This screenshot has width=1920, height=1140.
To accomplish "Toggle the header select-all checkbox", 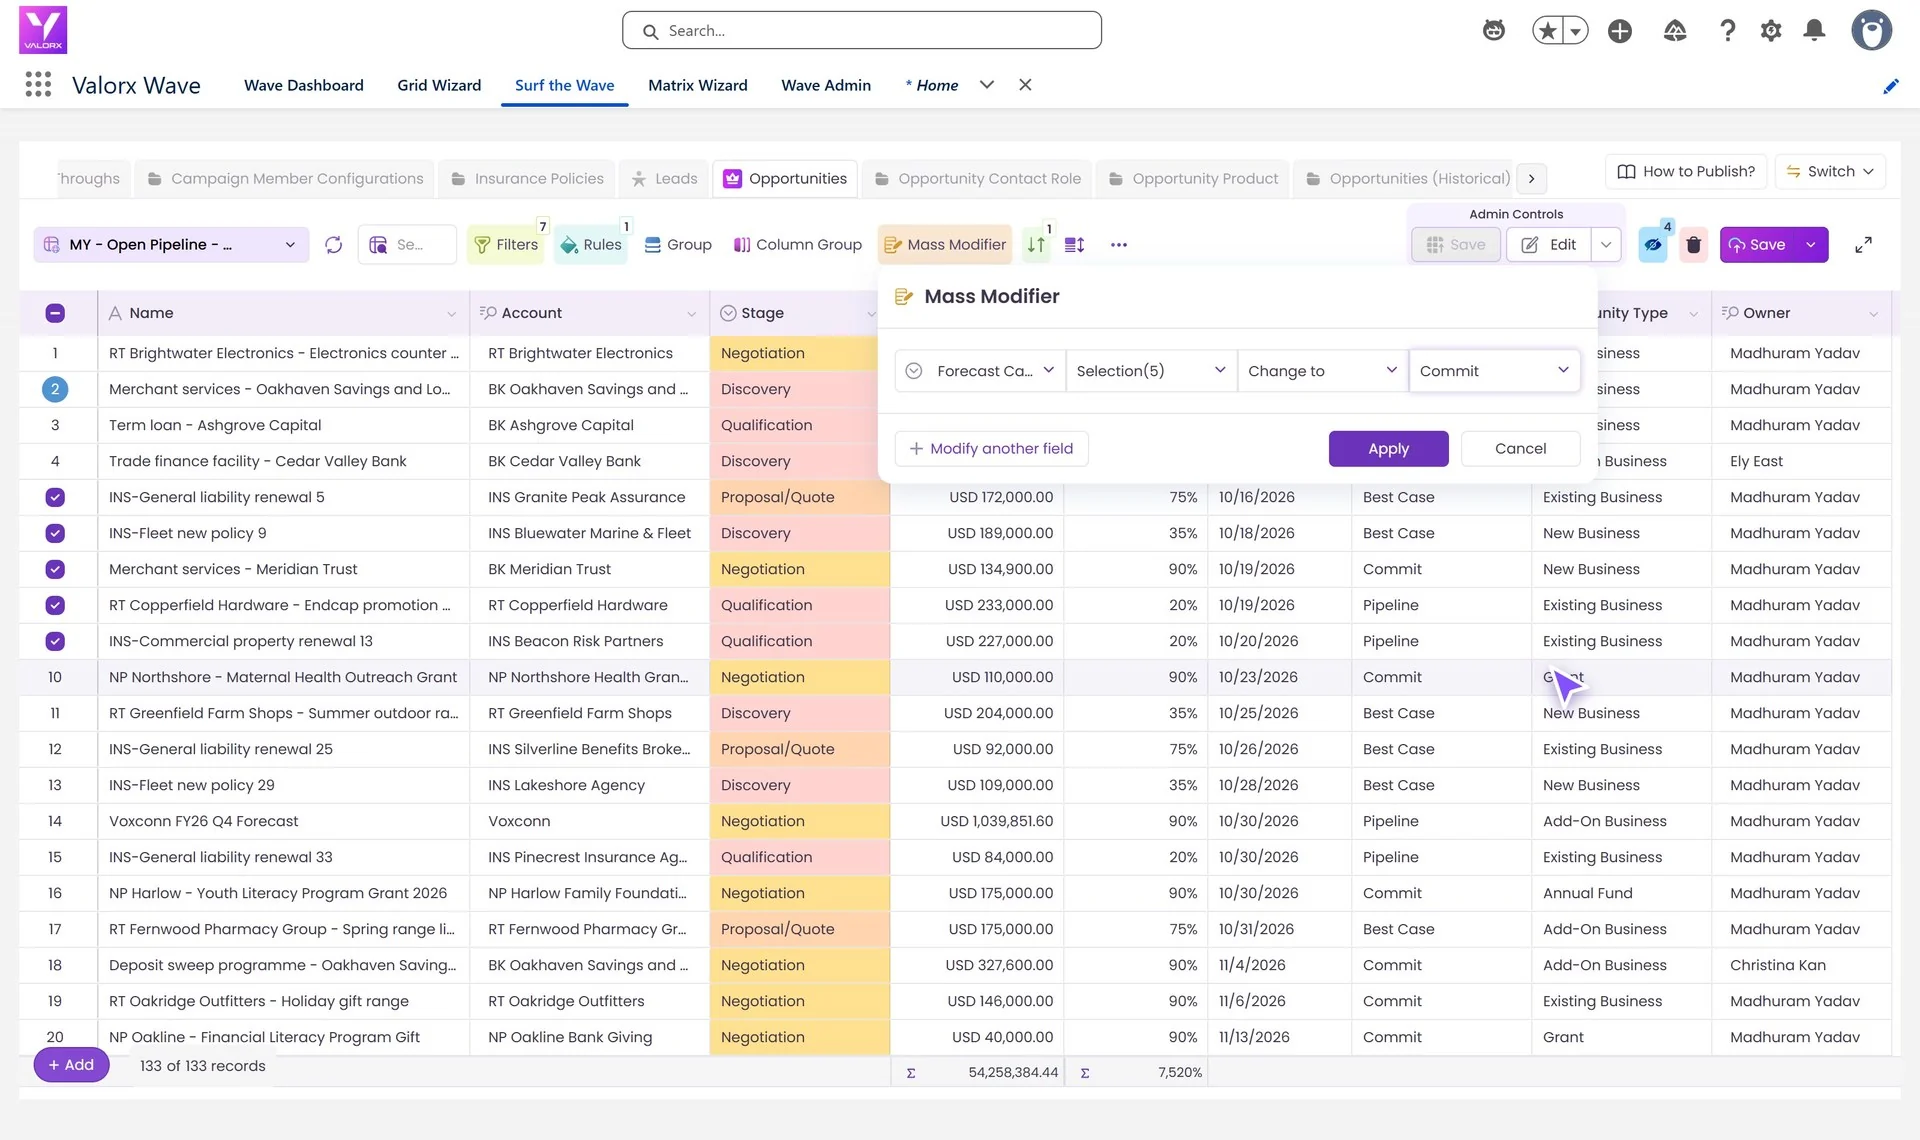I will pyautogui.click(x=55, y=313).
